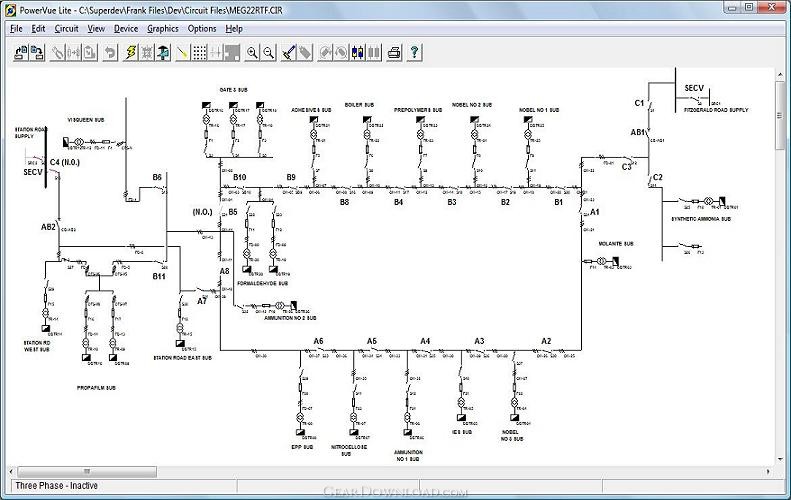791x500 pixels.
Task: Click the save circuit file icon
Action: pos(37,52)
